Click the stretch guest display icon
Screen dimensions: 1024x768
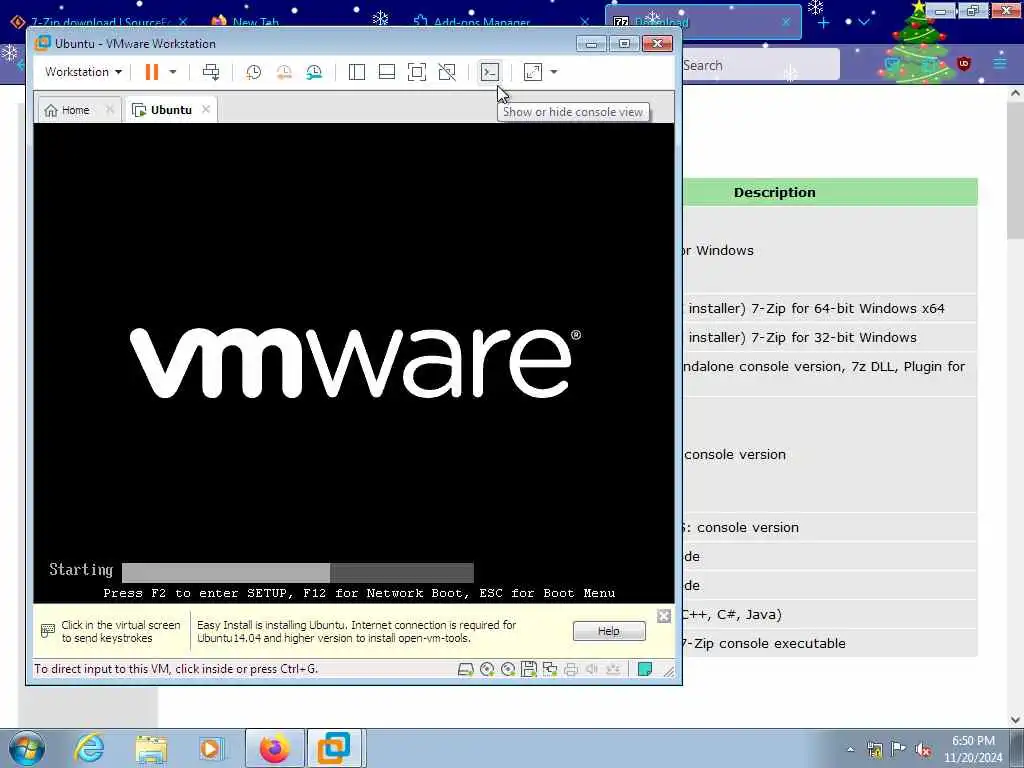tap(533, 72)
